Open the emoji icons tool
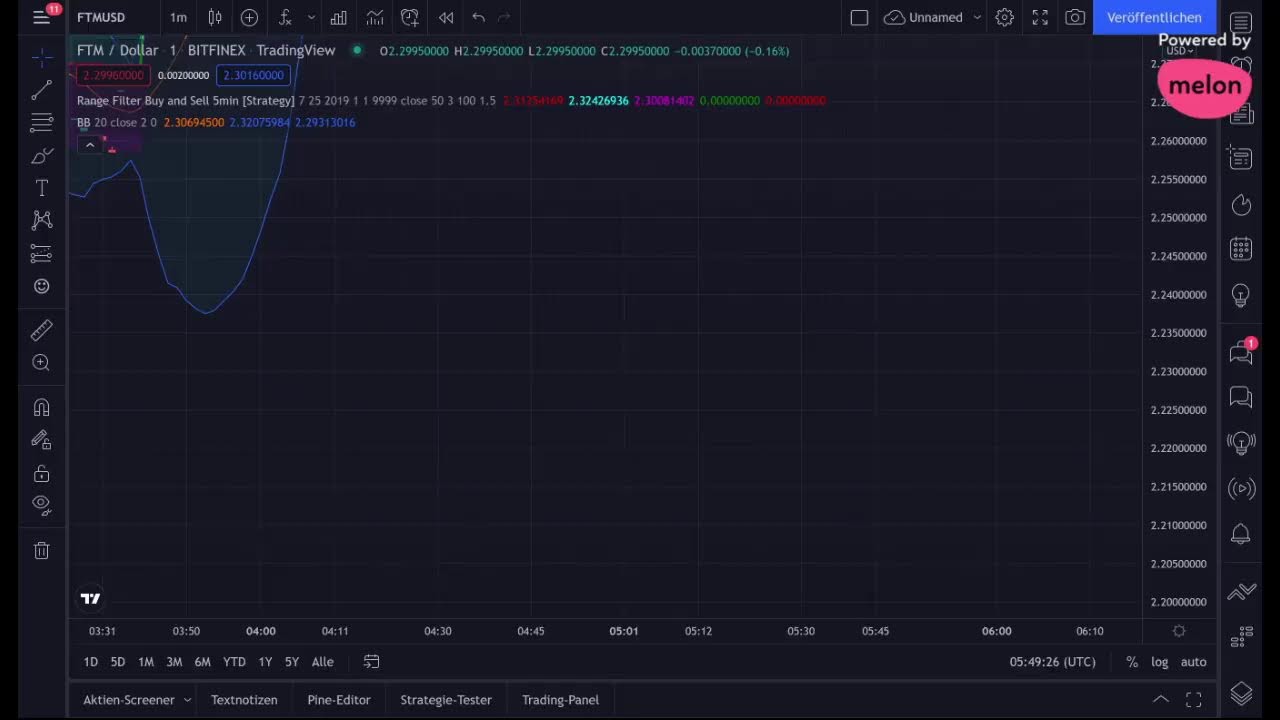The image size is (1280, 720). 41,286
